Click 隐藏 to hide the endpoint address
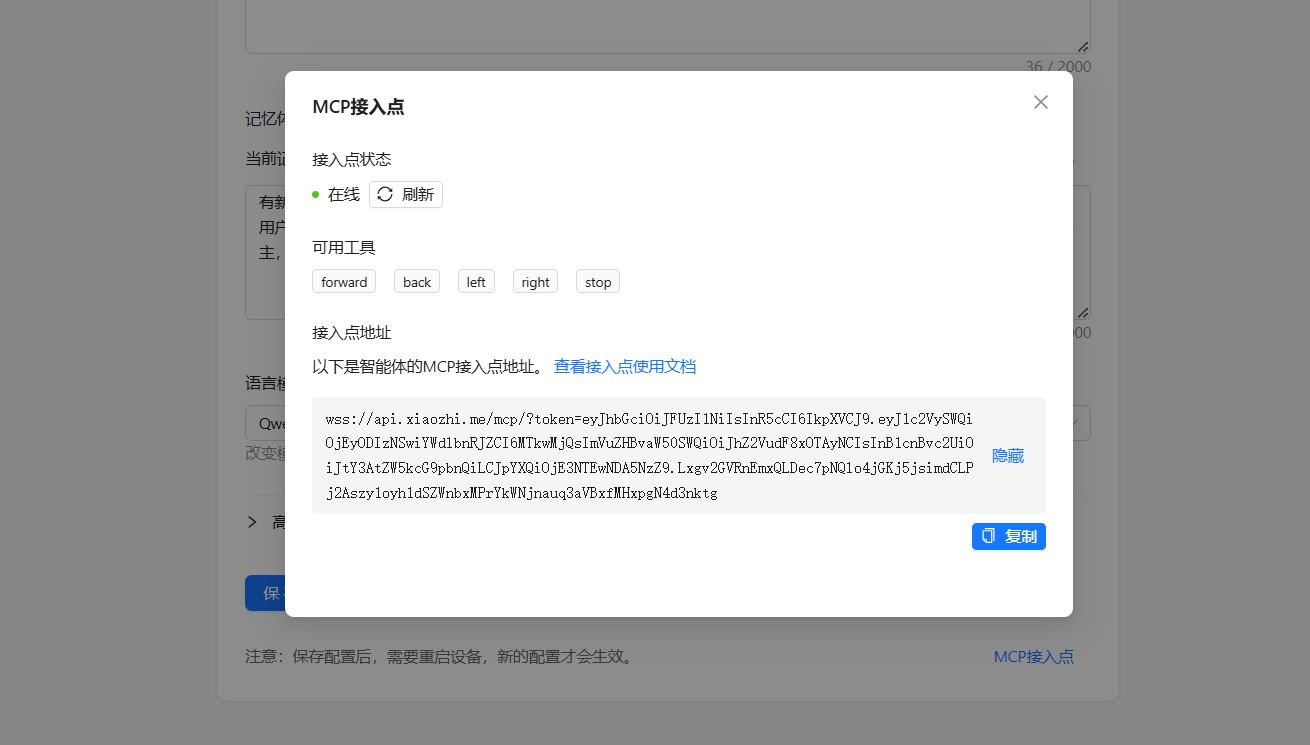The height and width of the screenshot is (745, 1310). point(1008,456)
